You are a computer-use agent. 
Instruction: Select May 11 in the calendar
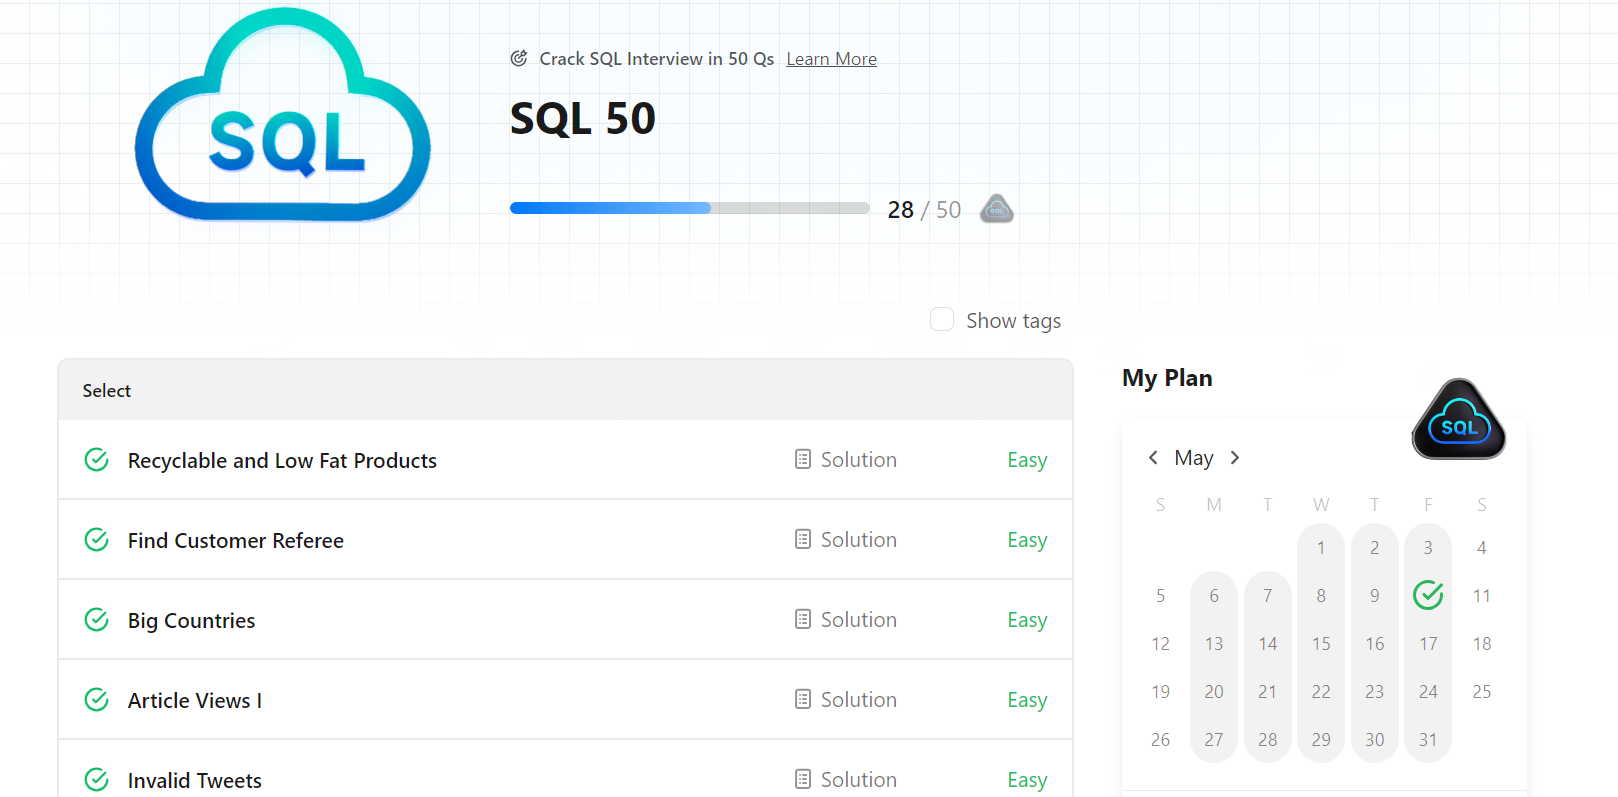(1482, 595)
